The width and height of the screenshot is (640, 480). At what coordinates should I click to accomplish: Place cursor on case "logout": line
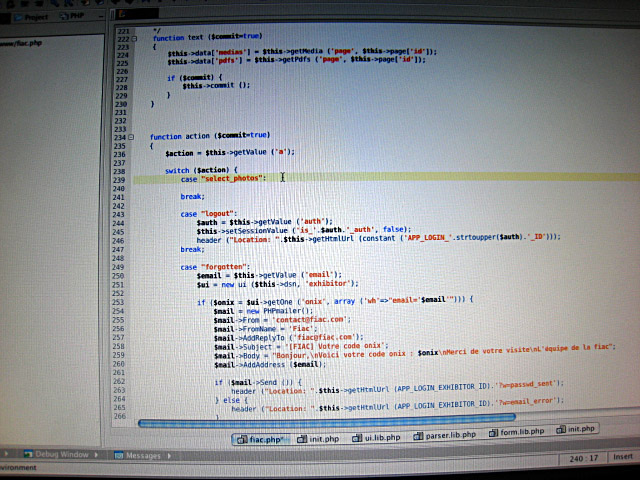point(209,213)
